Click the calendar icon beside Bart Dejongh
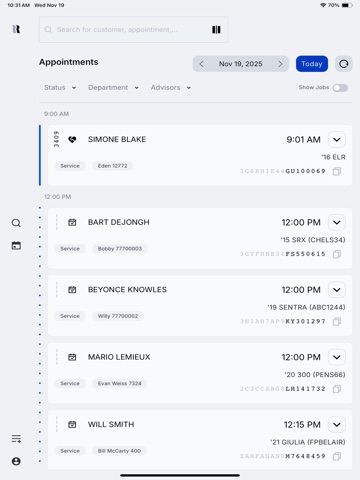360x480 pixels. coord(72,222)
